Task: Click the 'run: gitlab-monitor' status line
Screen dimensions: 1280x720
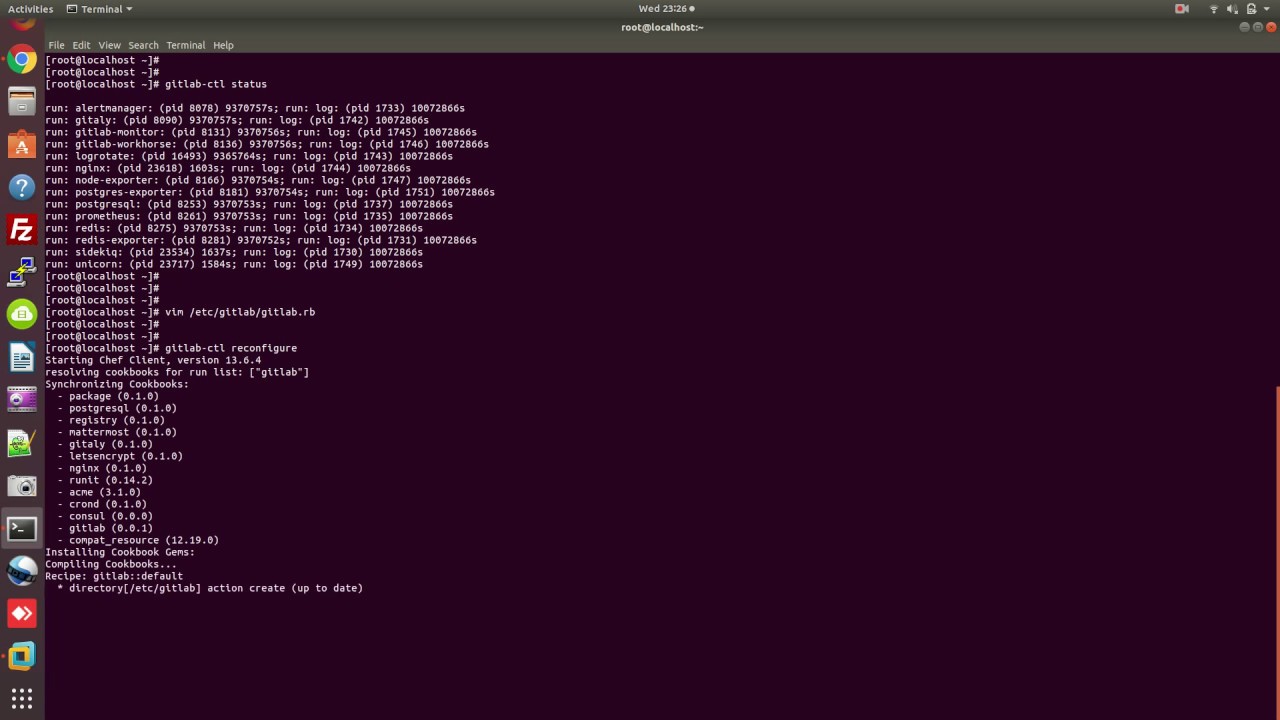Action: tap(261, 132)
